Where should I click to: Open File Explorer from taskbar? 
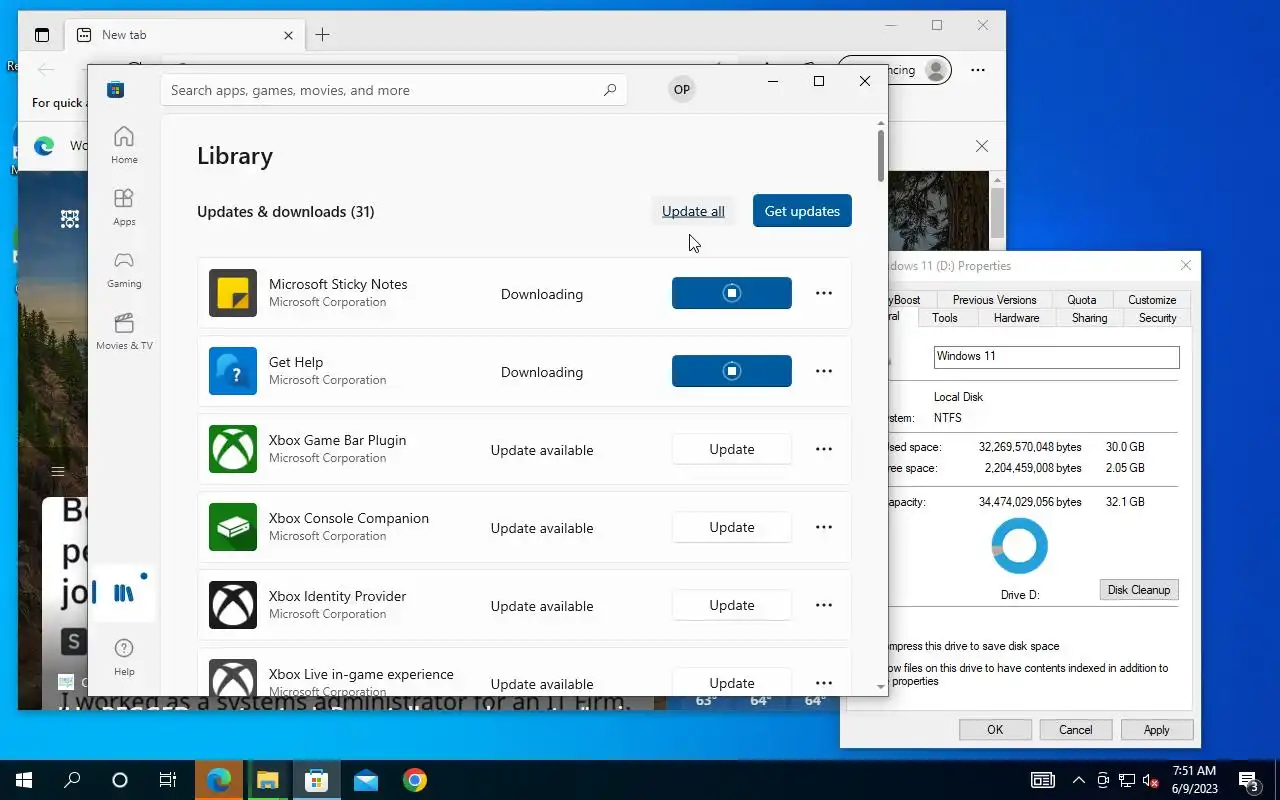click(267, 780)
